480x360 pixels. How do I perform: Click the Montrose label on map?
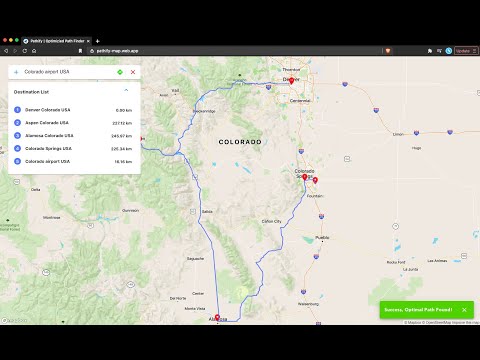pos(52,217)
